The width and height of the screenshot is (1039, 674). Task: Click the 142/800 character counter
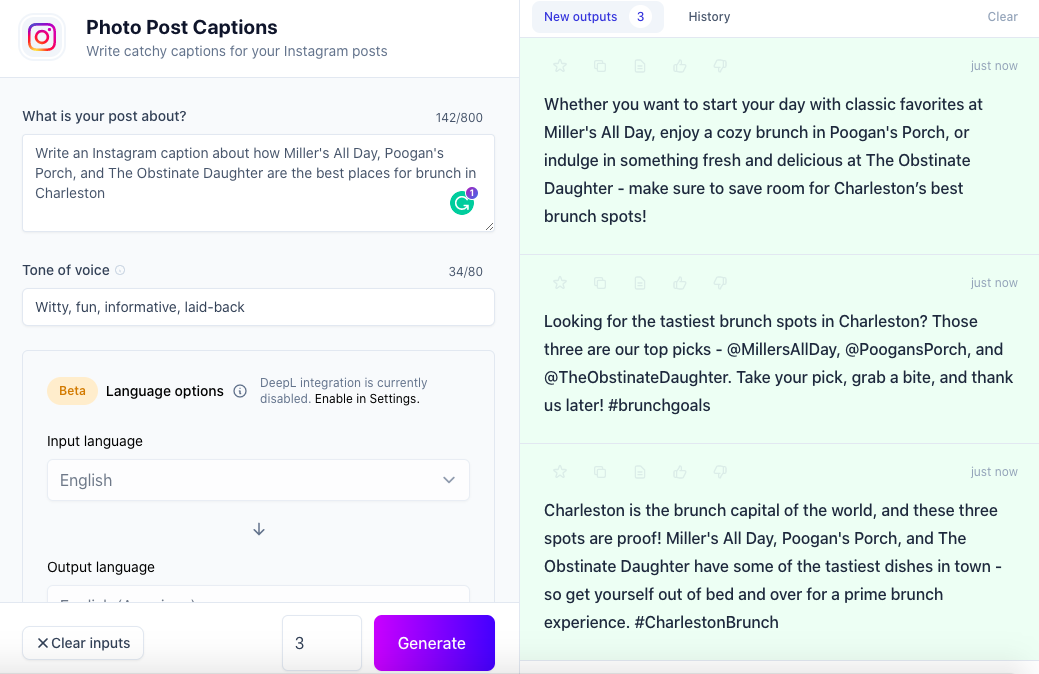459,118
